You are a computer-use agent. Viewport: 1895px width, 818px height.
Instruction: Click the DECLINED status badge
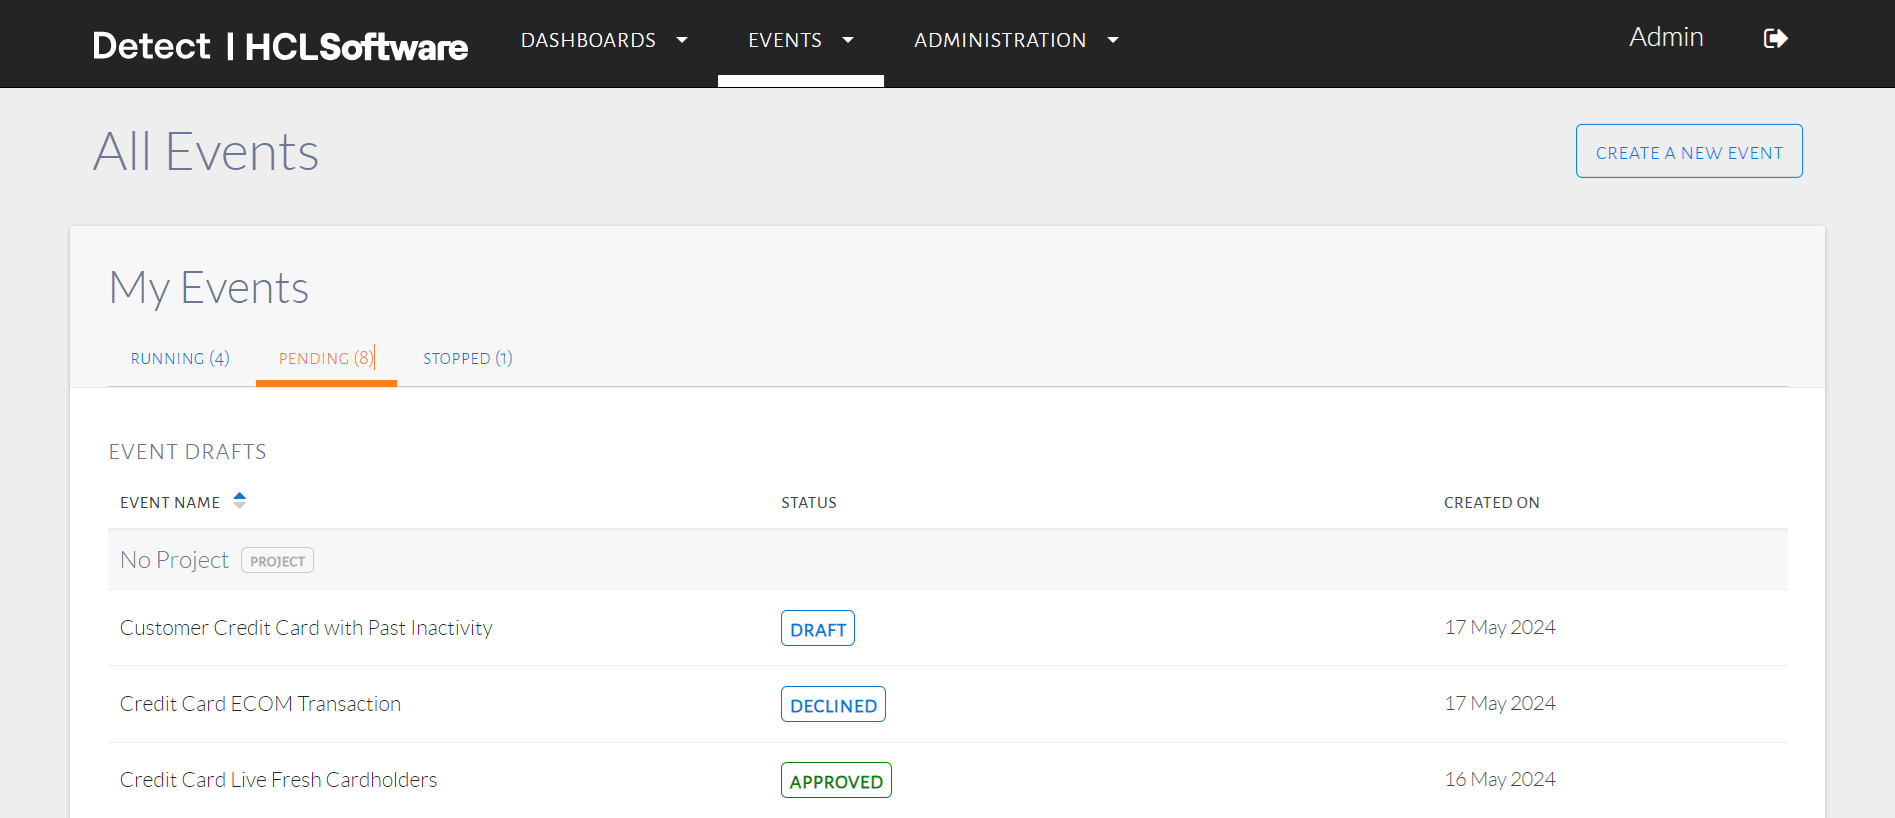click(833, 705)
